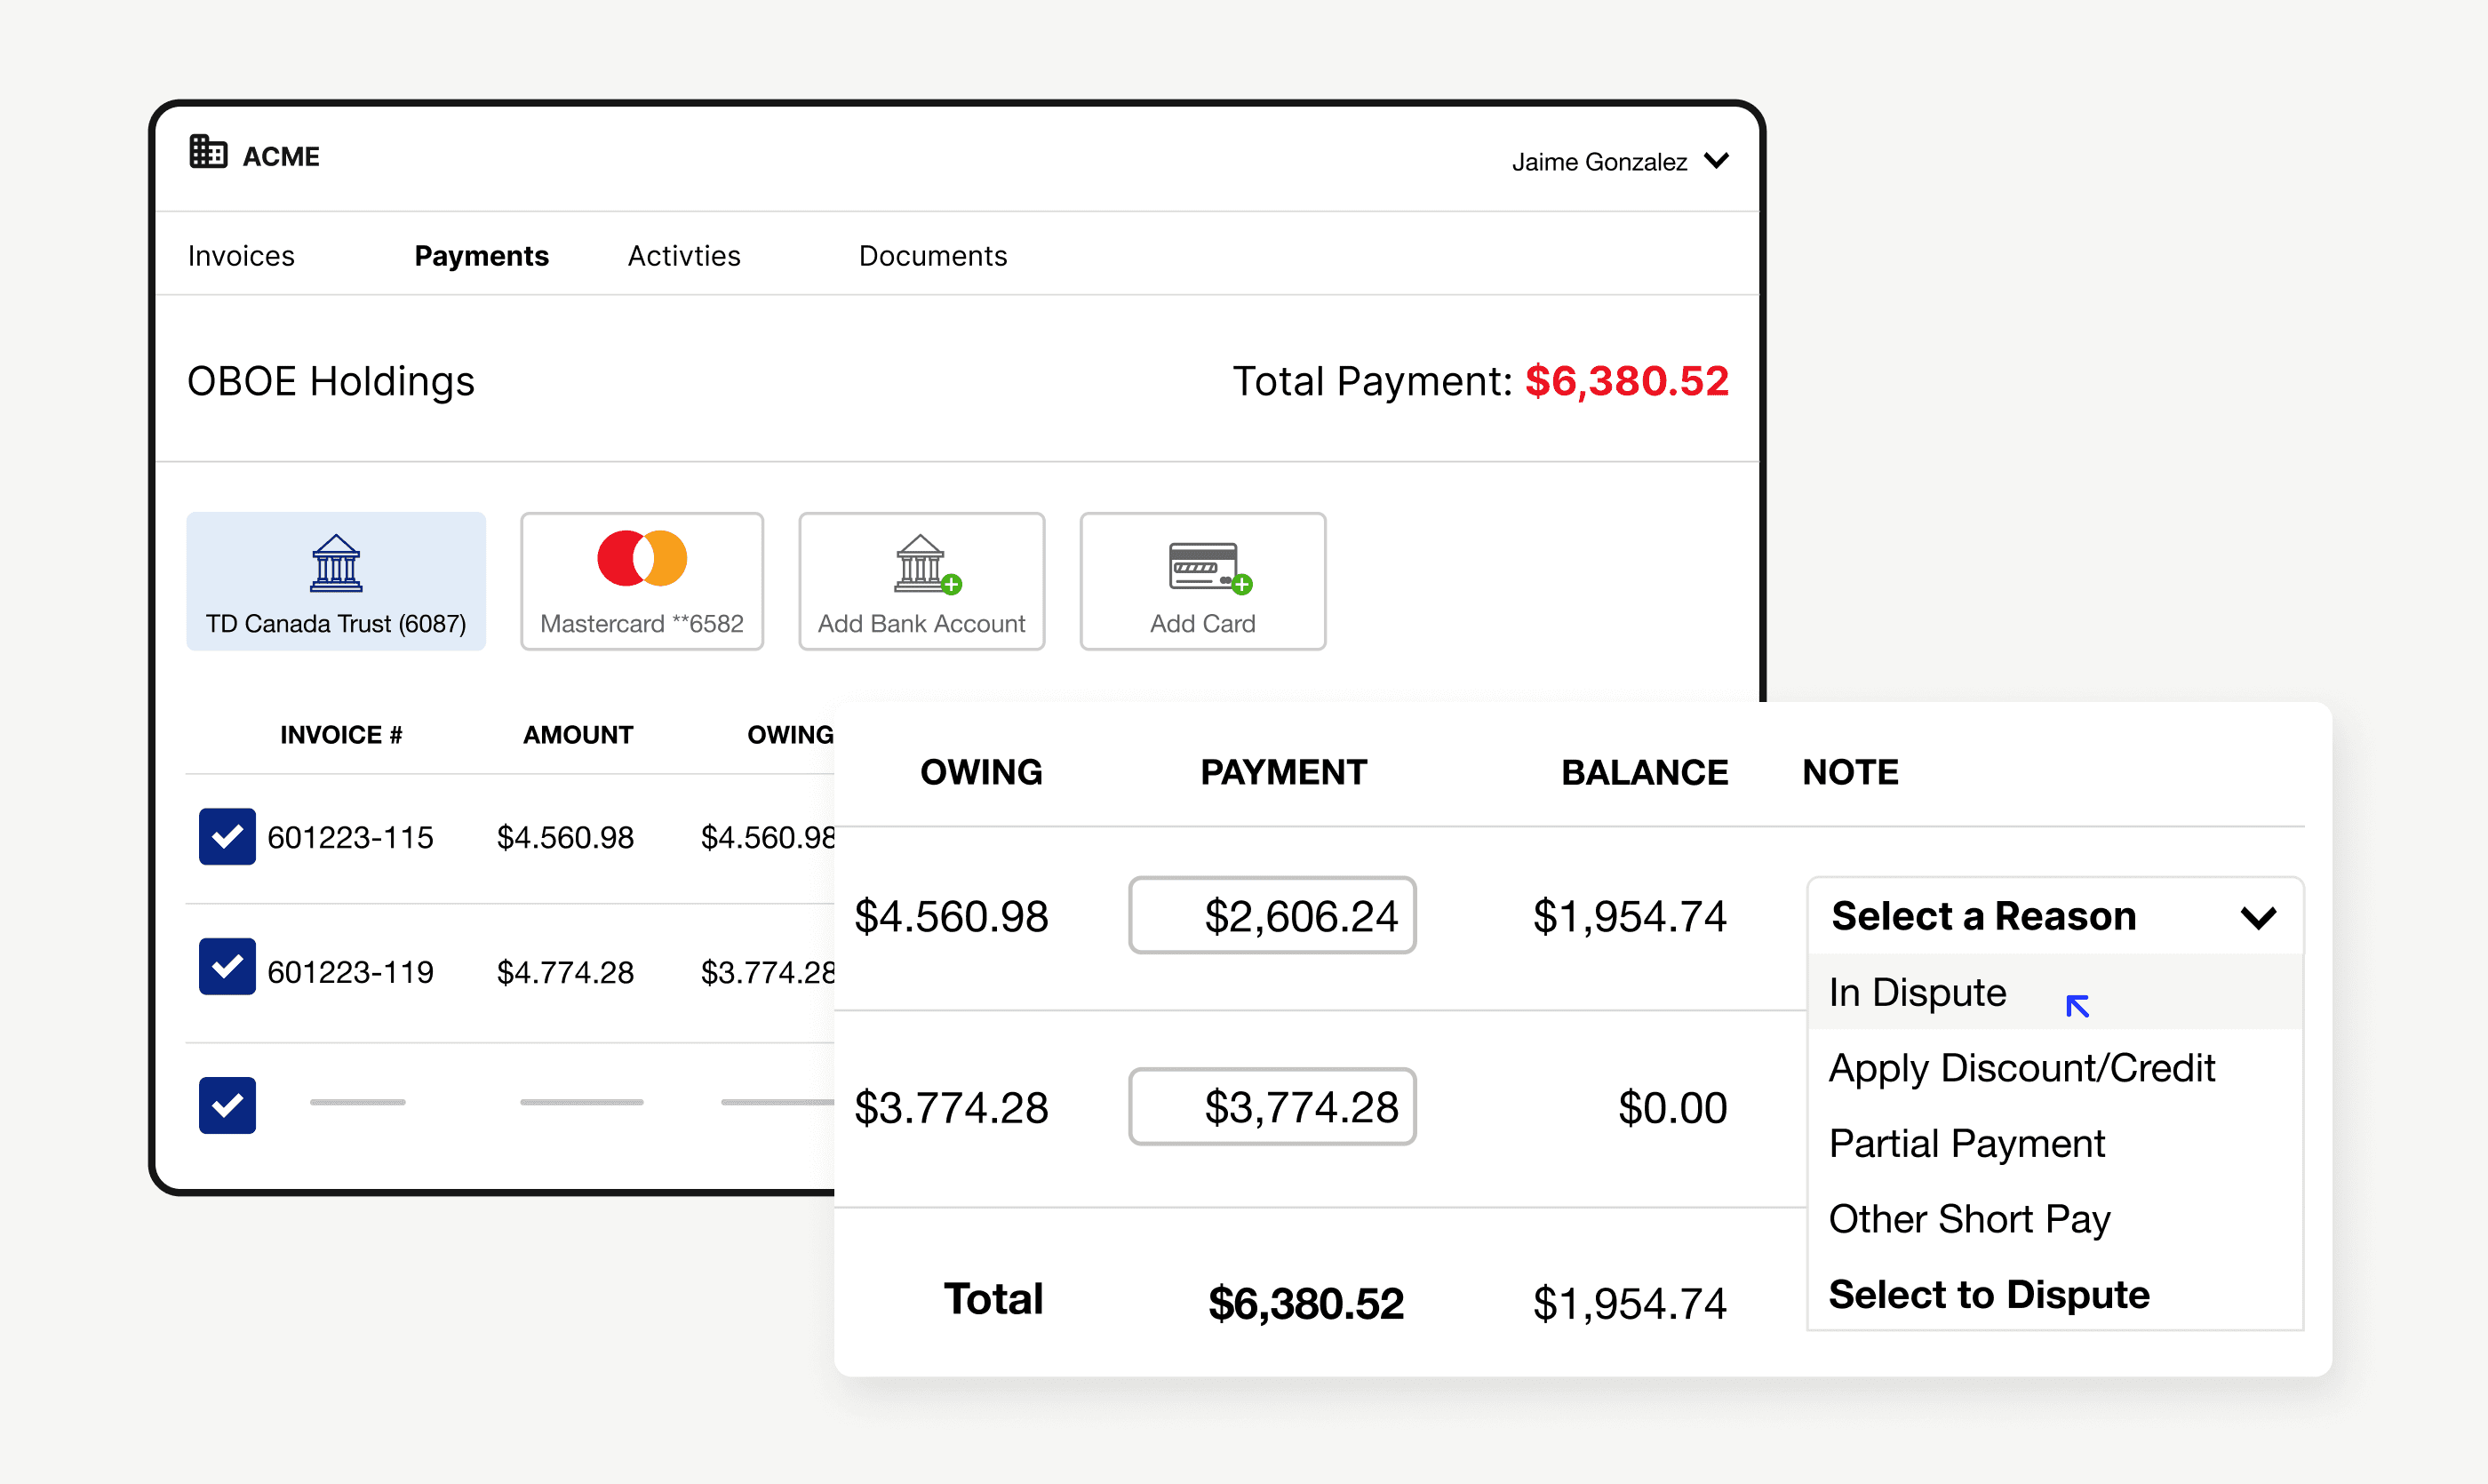Choose the Mastercard **6582 card logo

642,558
